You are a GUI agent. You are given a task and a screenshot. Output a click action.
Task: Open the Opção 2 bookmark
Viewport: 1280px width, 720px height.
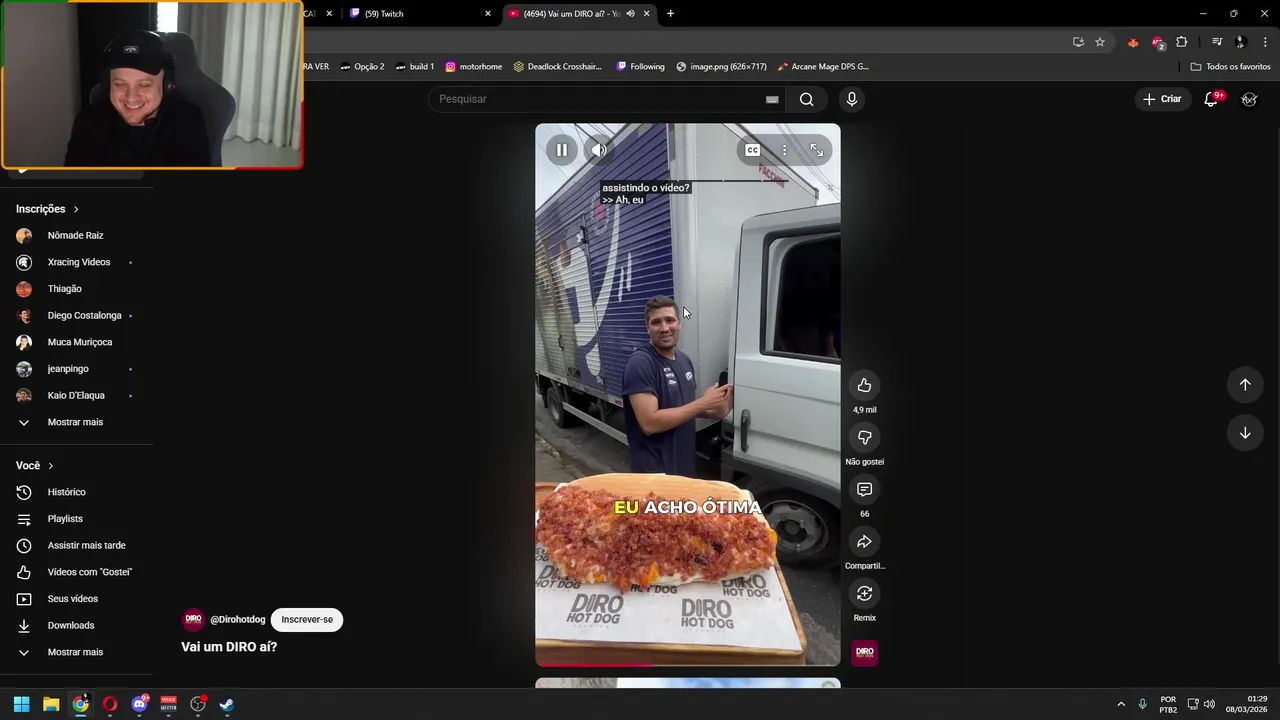click(362, 67)
